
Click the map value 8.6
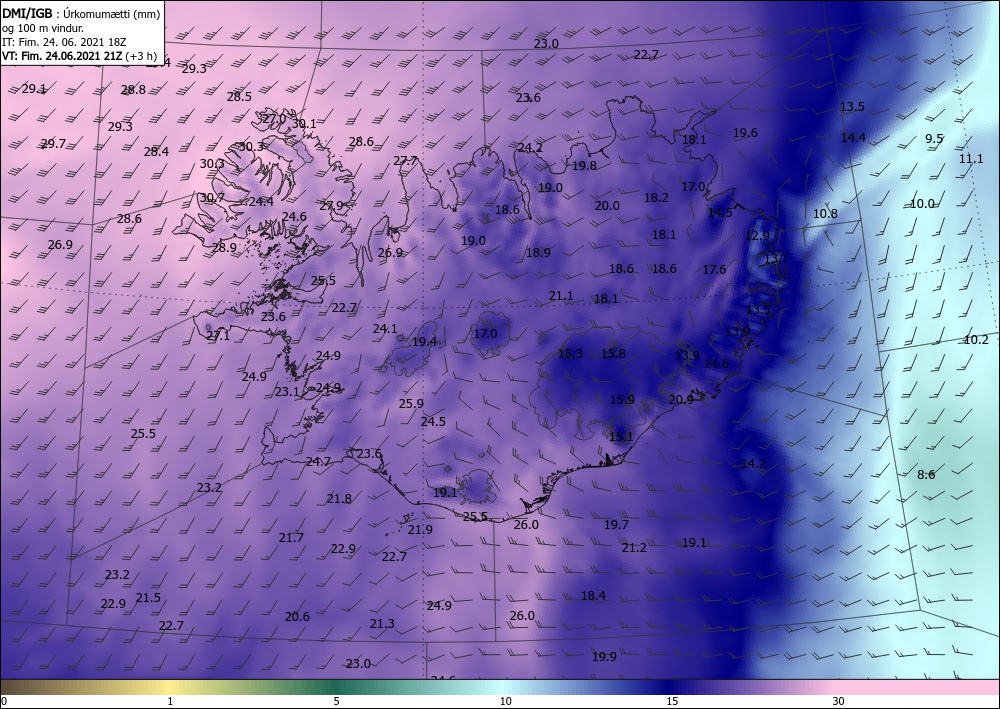(x=926, y=474)
